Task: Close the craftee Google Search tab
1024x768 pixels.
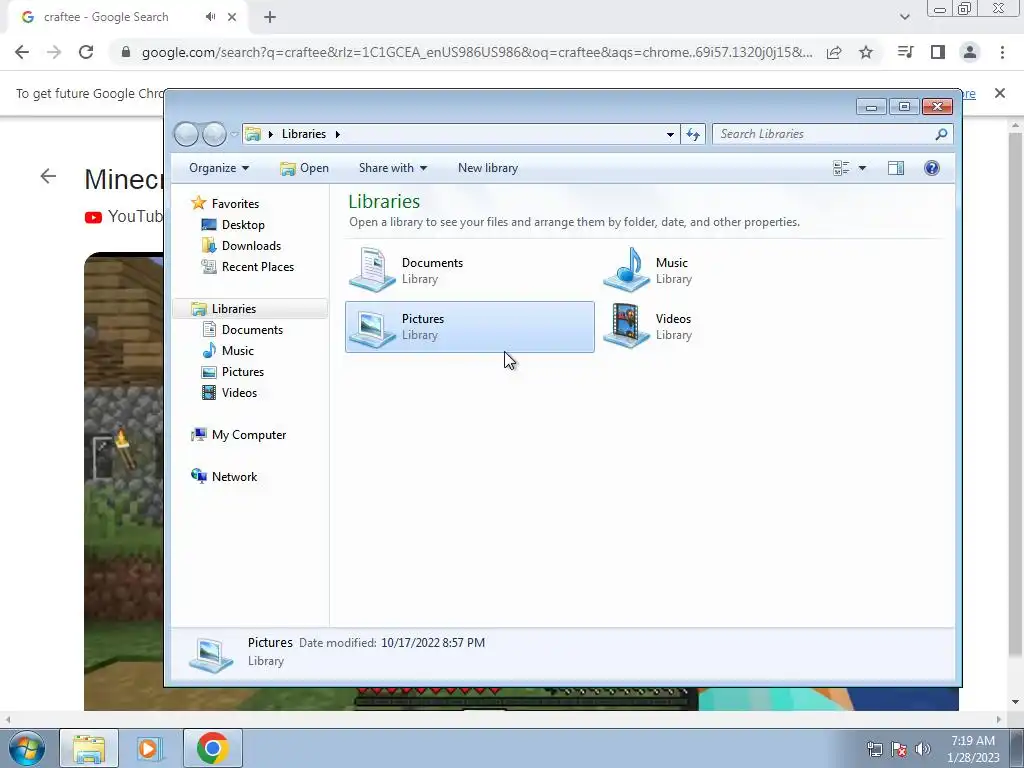Action: click(x=232, y=17)
